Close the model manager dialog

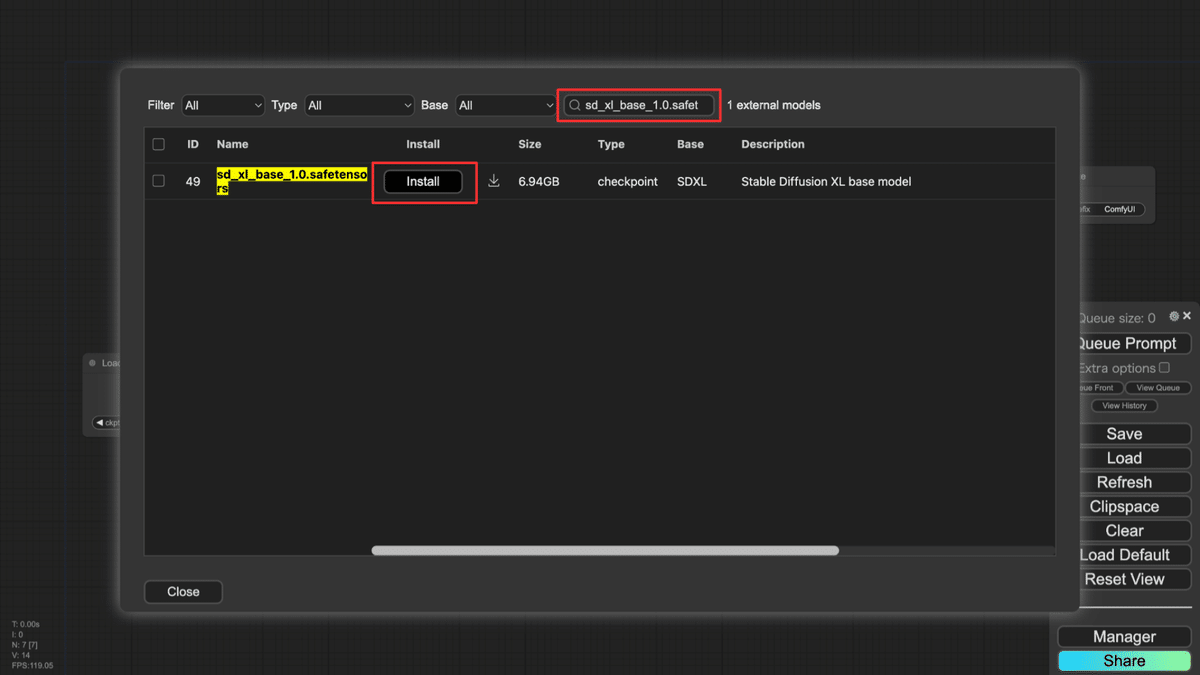click(183, 592)
